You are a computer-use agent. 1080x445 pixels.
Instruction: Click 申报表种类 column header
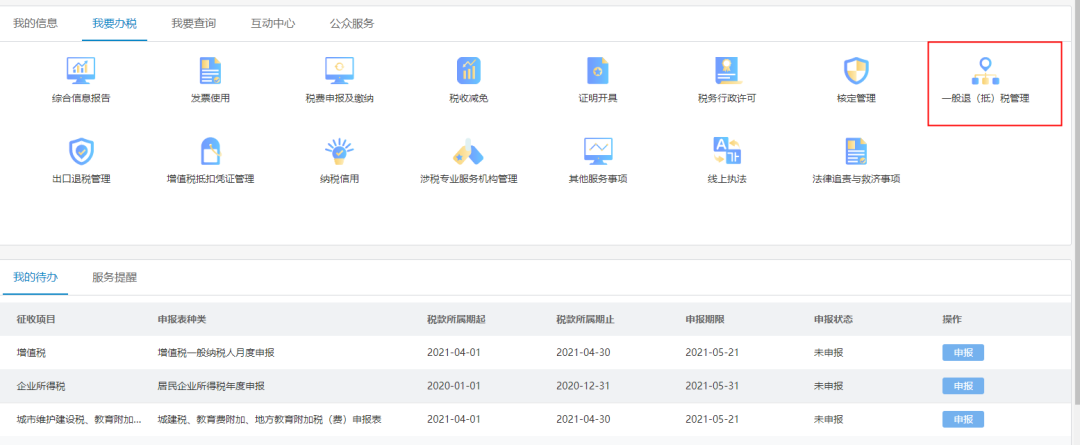coord(182,320)
